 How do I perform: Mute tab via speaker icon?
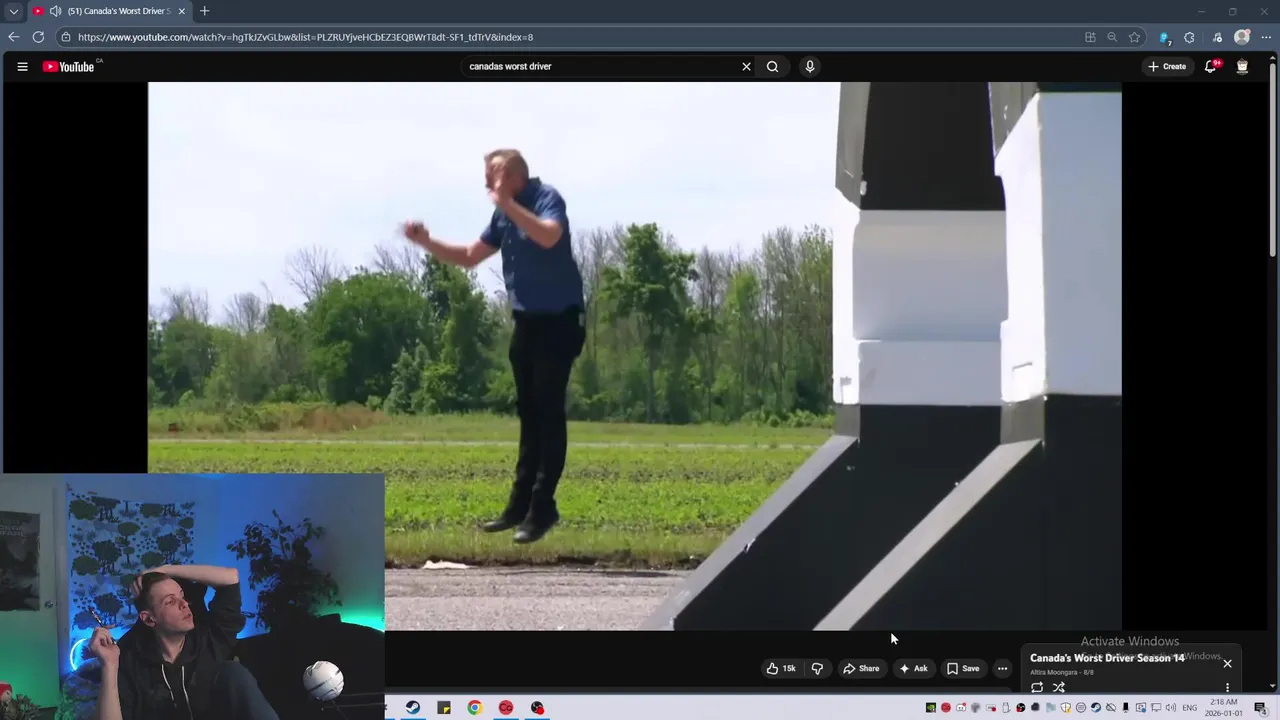click(x=55, y=11)
